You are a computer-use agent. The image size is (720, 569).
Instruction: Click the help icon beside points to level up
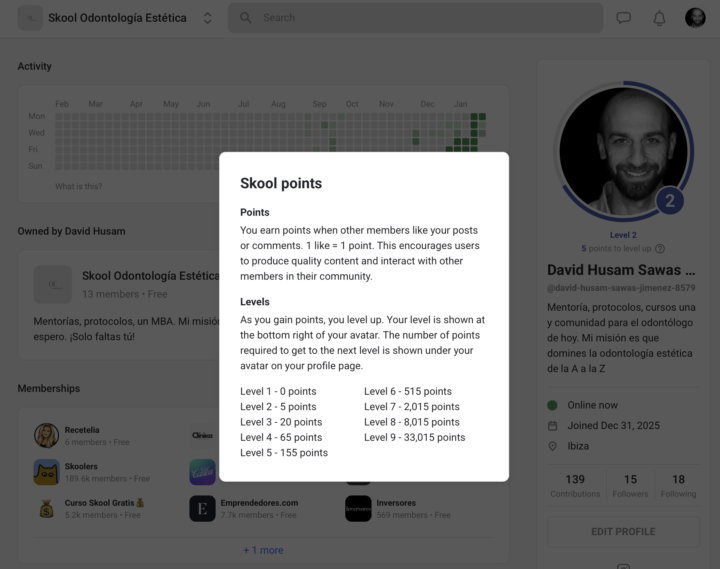[x=660, y=249]
